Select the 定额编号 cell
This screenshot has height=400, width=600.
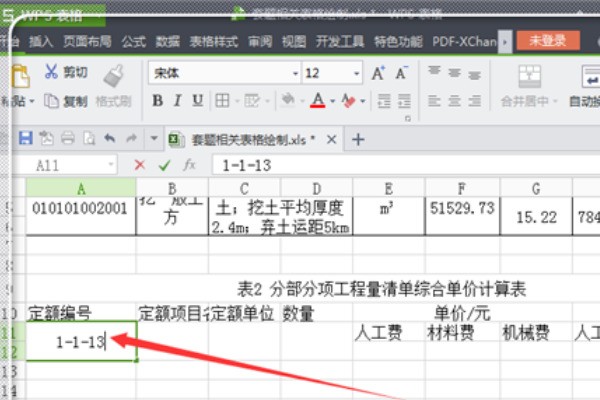click(81, 313)
